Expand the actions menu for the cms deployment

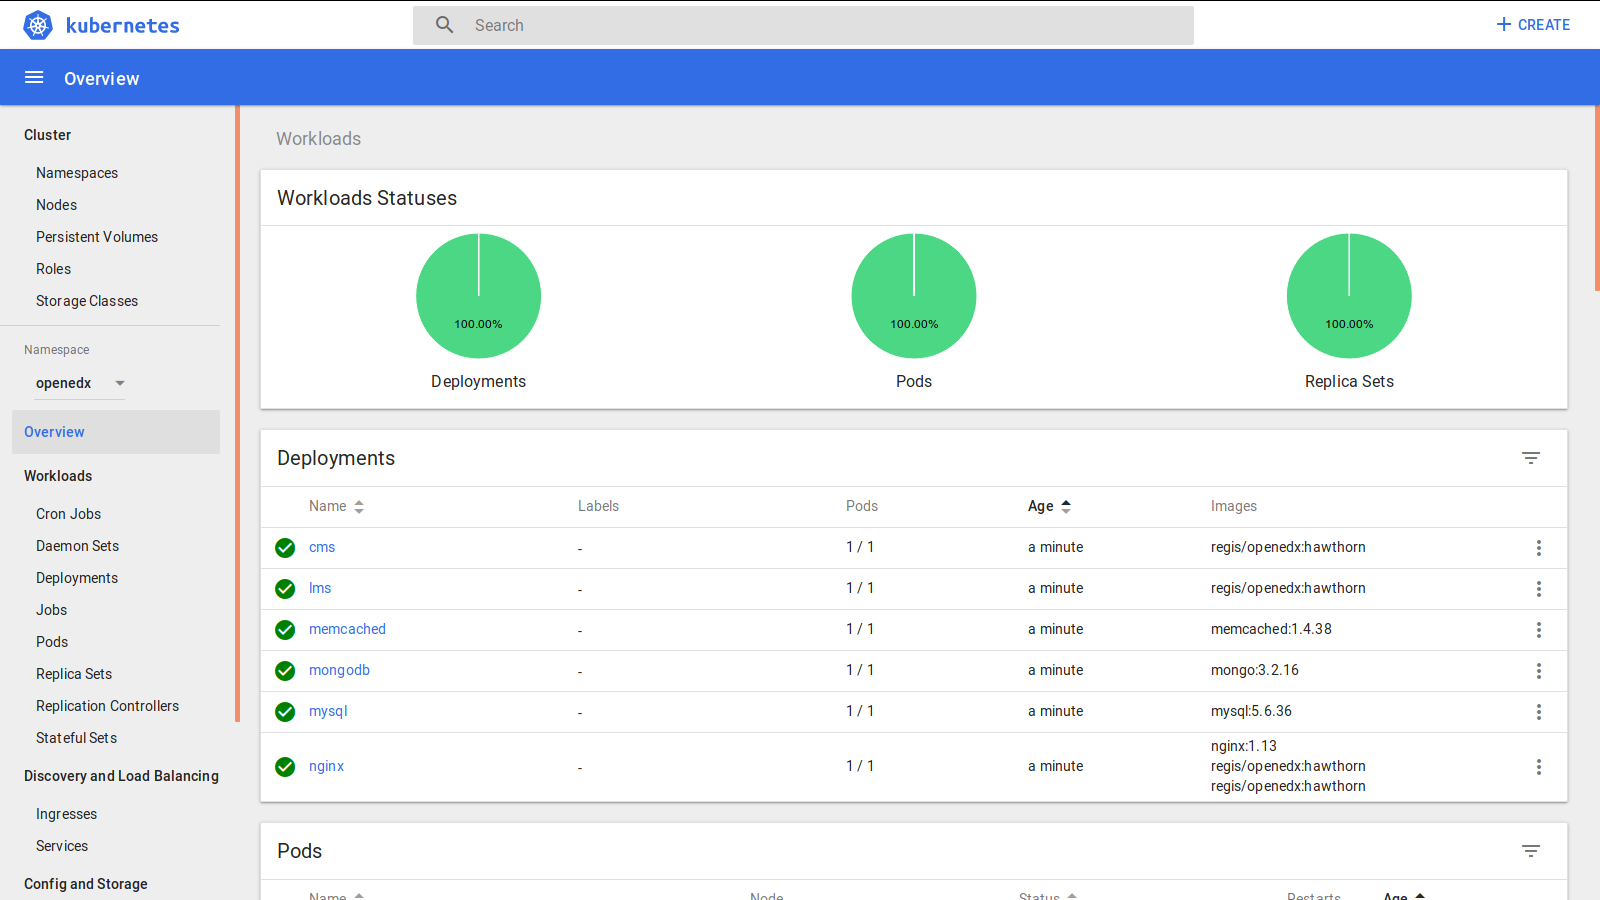(x=1539, y=548)
